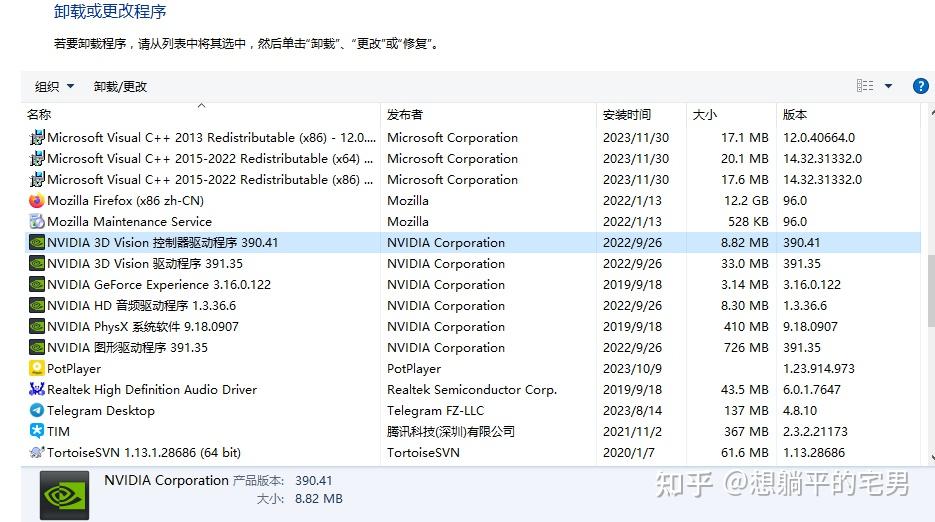
Task: Select Realtek High Definition Audio Driver entry
Action: pos(152,390)
